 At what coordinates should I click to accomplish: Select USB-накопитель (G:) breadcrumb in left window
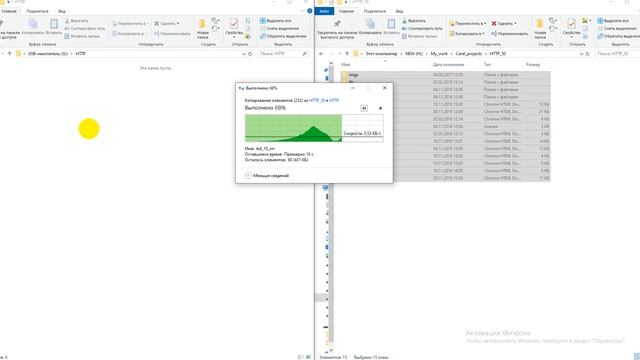tap(47, 53)
